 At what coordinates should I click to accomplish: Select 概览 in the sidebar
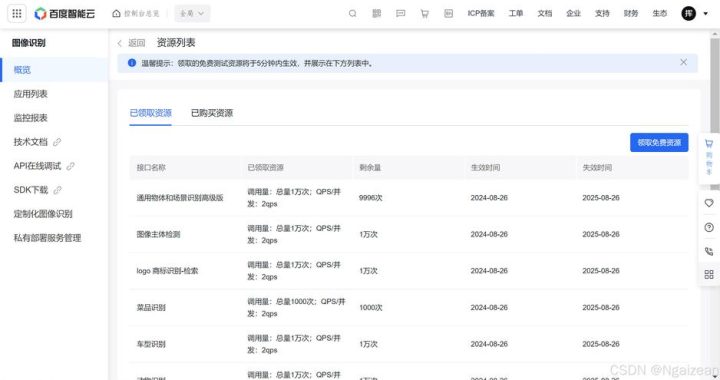54,70
